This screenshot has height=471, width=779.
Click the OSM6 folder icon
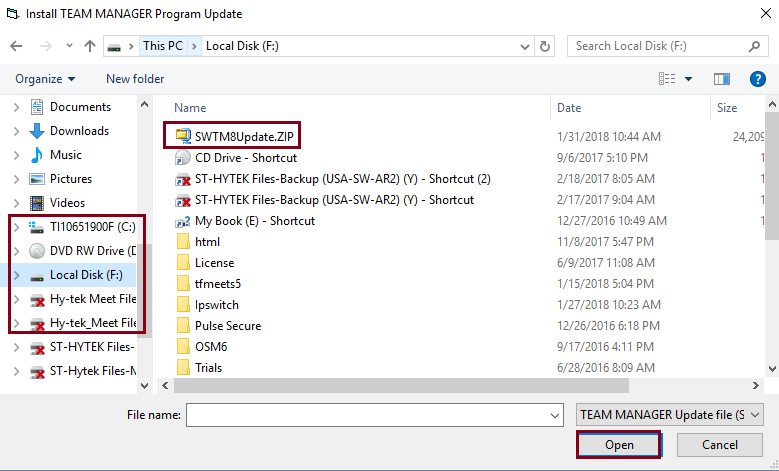(183, 346)
